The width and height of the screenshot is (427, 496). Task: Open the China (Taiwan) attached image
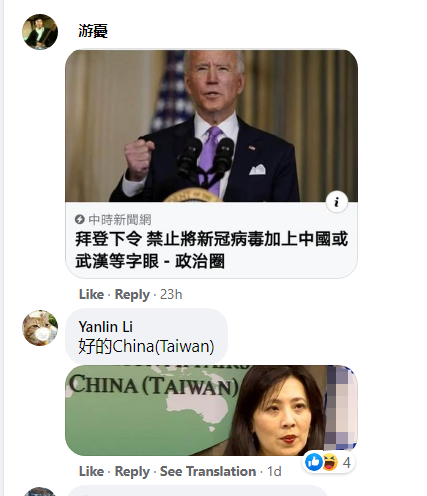(x=211, y=410)
